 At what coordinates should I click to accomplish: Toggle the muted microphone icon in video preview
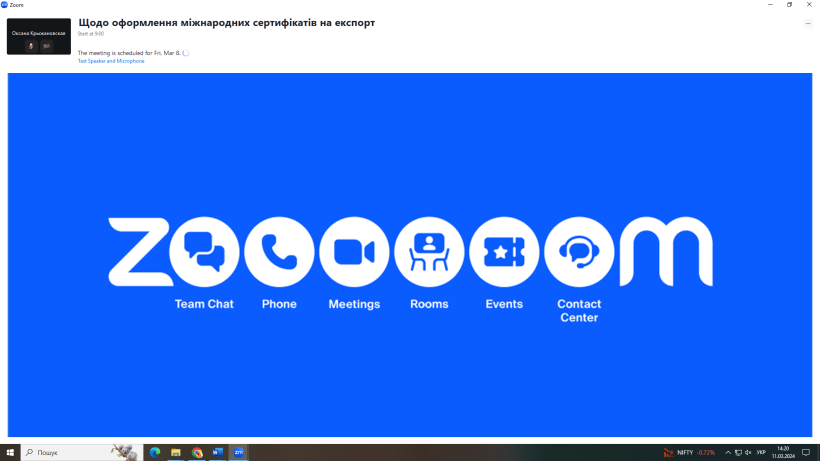point(31,46)
